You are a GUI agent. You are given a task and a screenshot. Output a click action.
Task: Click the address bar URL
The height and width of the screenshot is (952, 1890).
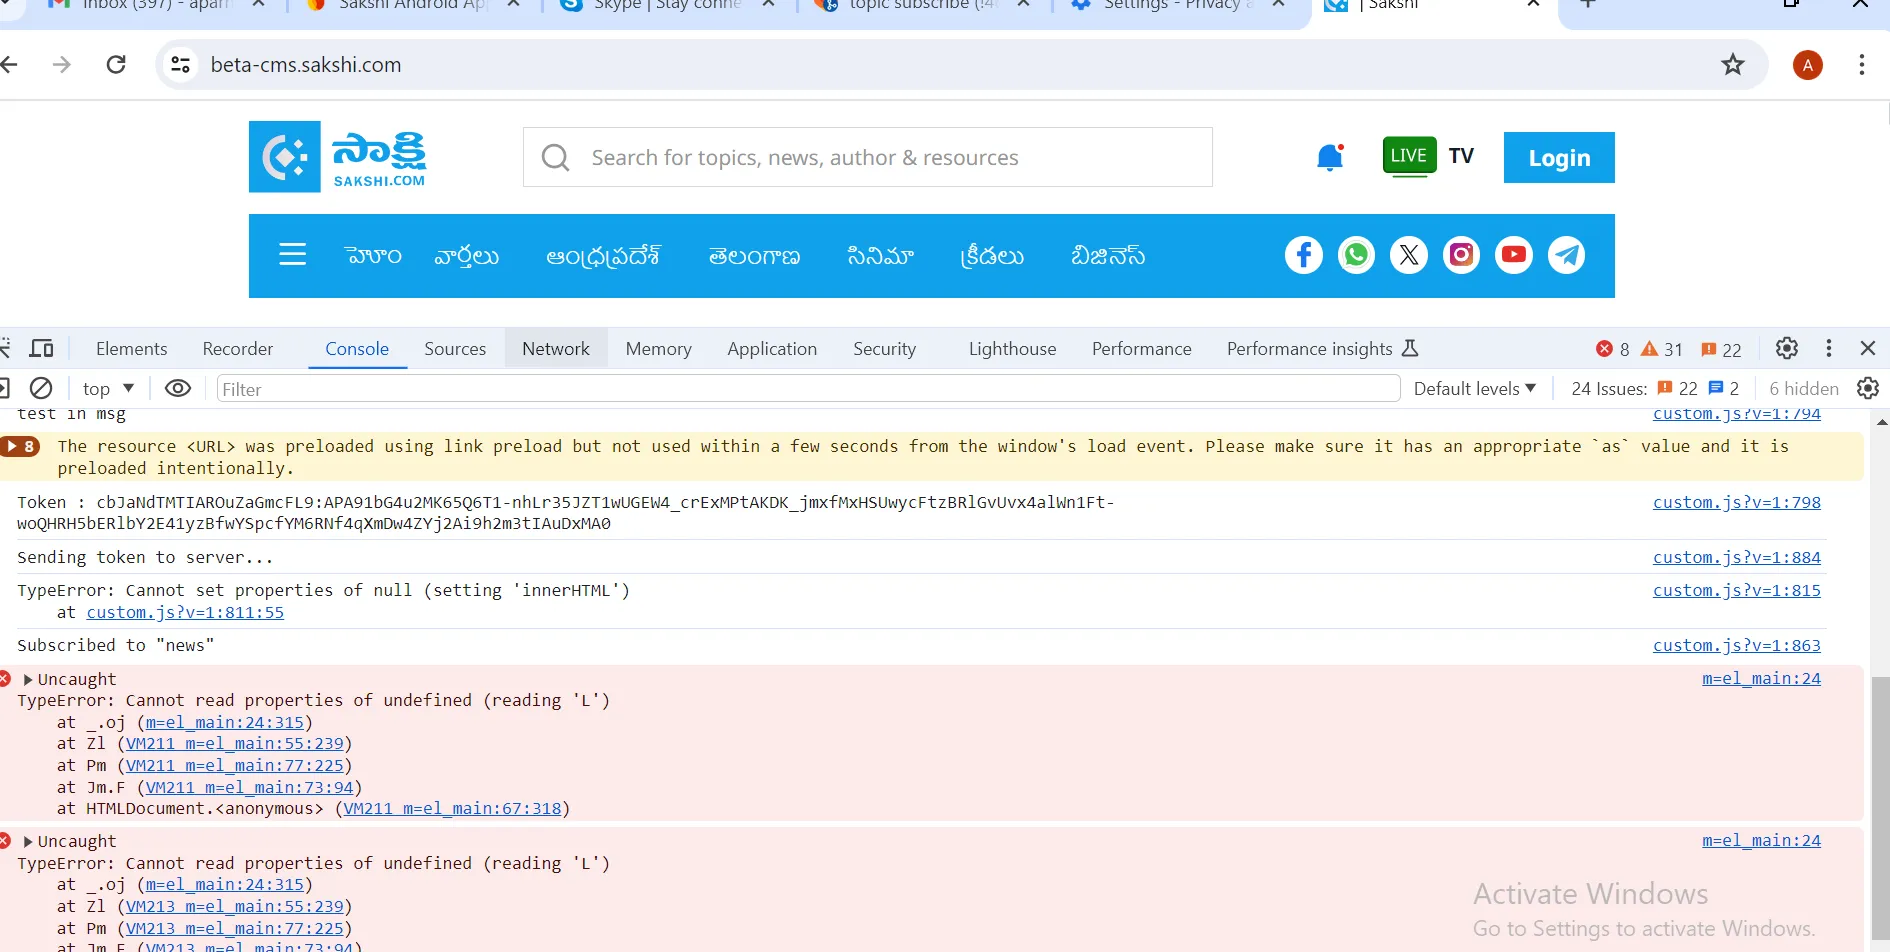click(x=306, y=65)
